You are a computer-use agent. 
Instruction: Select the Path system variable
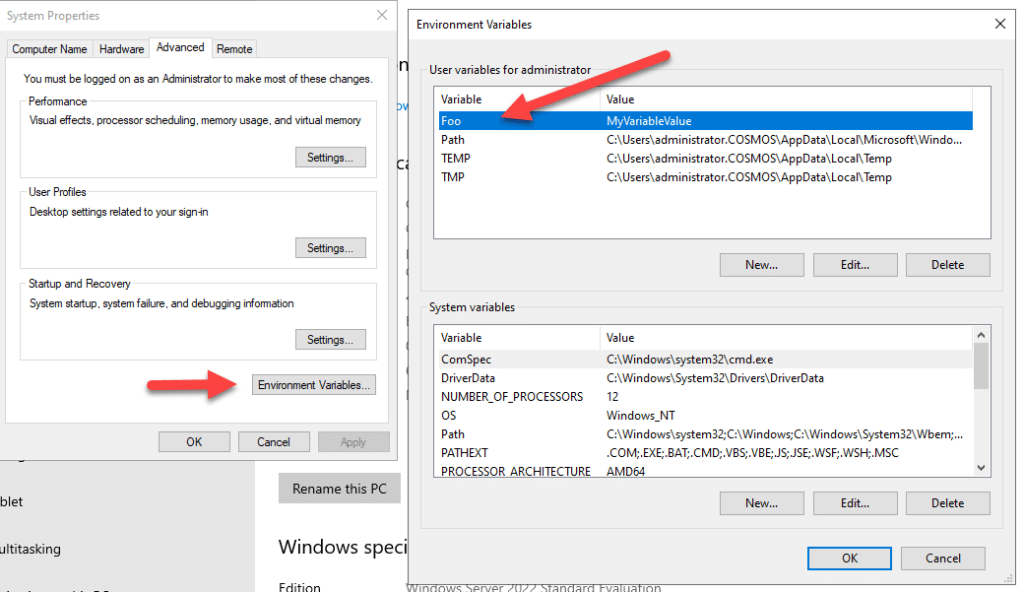point(600,434)
